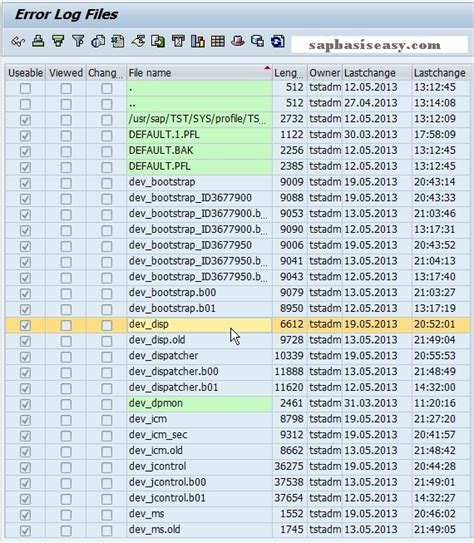Select the dev_dispatcher.b00 file name
Screen dimensions: 474x543
click(x=173, y=372)
